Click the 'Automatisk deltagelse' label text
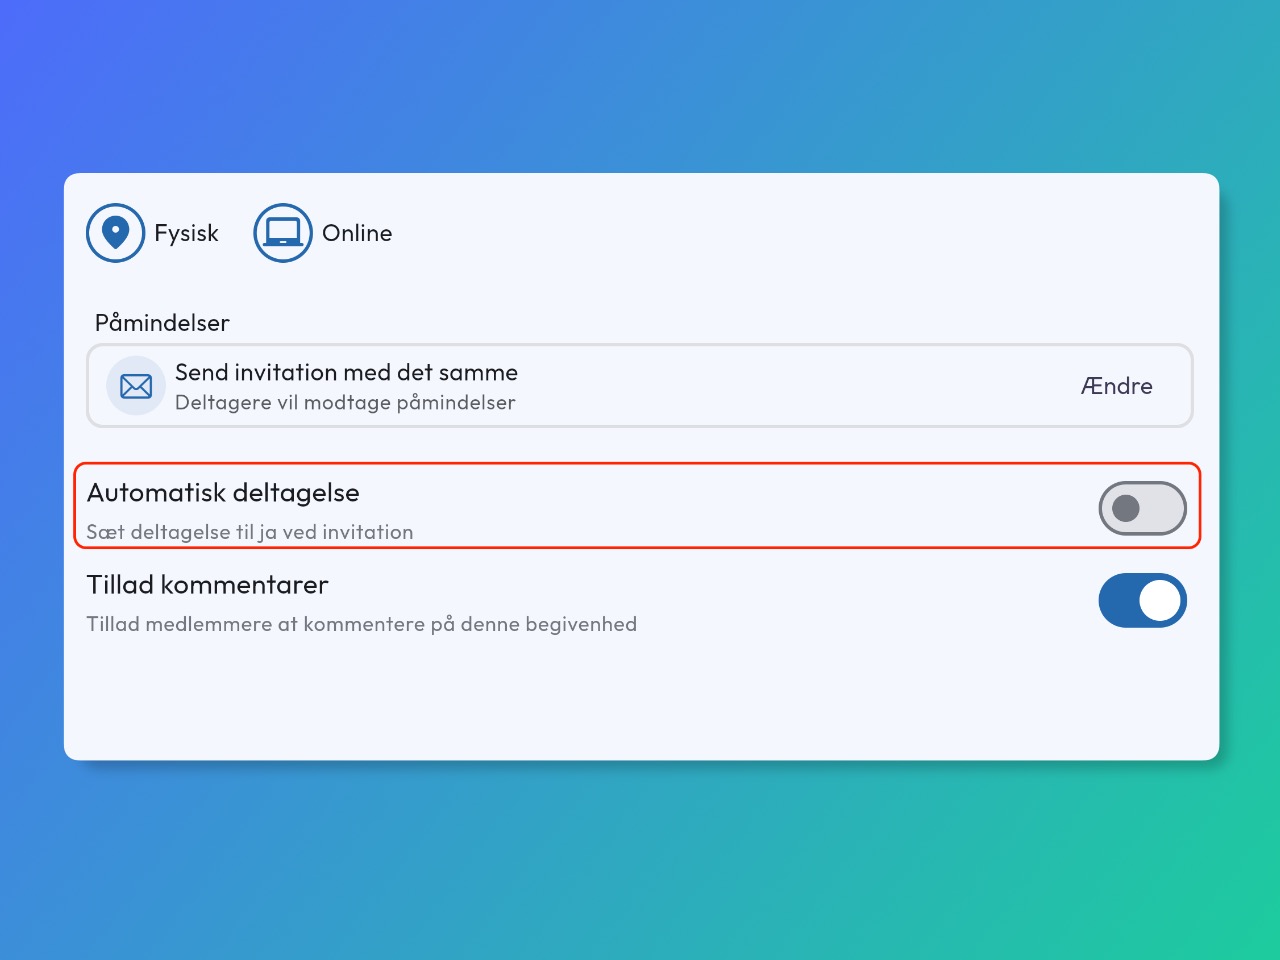1280x960 pixels. [x=223, y=493]
